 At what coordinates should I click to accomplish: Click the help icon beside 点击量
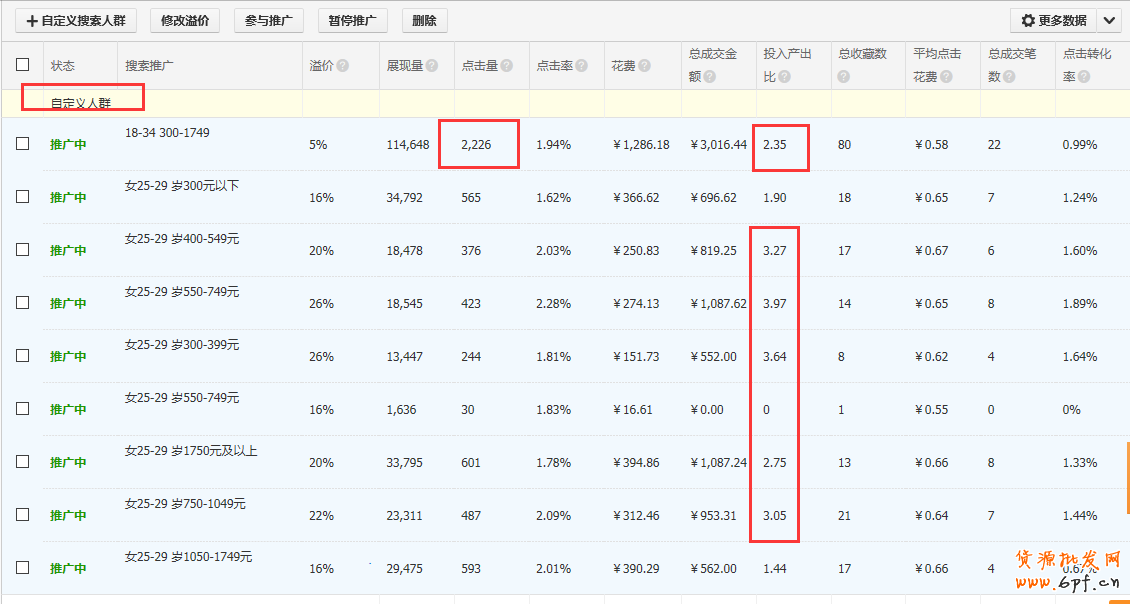point(507,66)
